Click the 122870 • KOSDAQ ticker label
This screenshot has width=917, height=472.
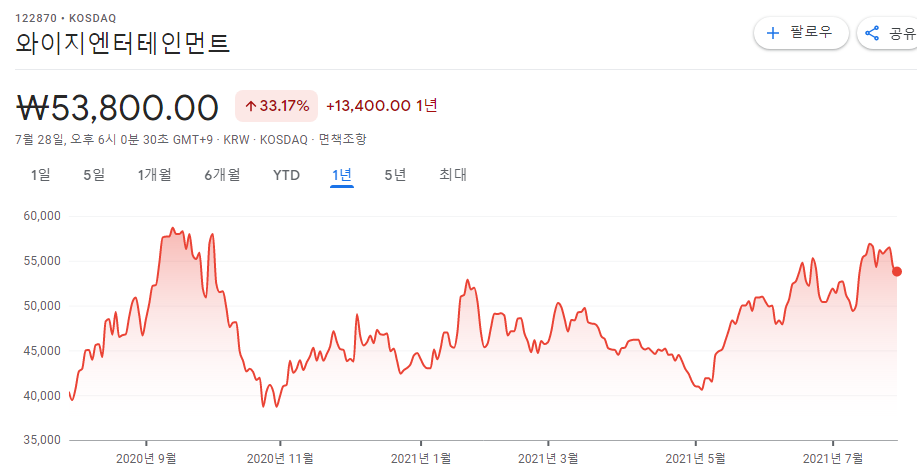tap(66, 18)
